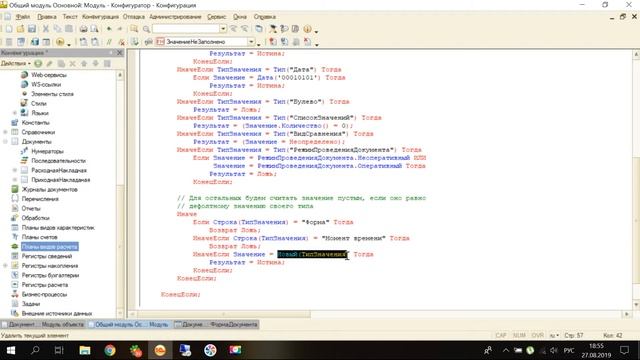The width and height of the screenshot is (640, 360).
Task: Comment out lines using the // icon
Action: point(109,42)
